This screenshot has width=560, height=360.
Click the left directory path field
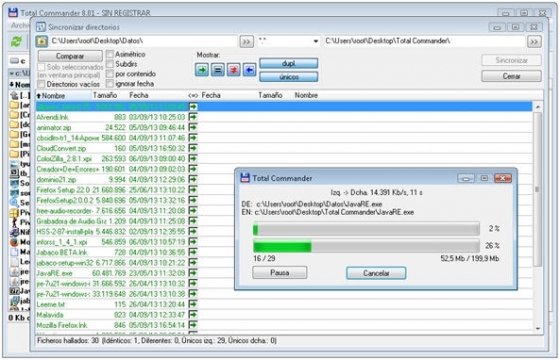[143, 41]
